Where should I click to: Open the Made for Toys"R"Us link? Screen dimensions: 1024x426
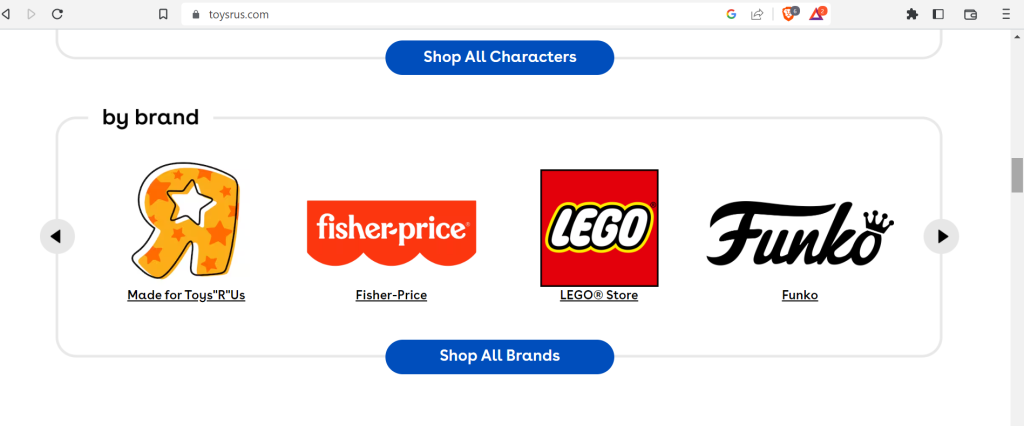186,295
